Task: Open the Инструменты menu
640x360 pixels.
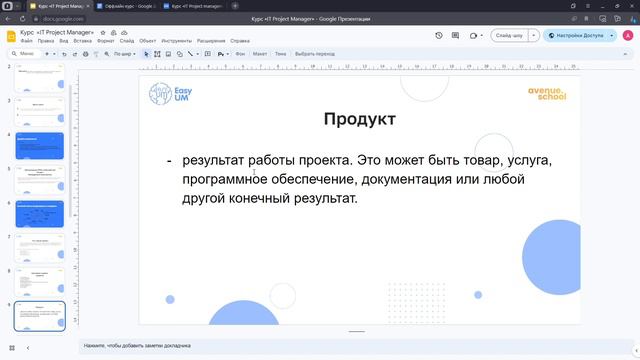Action: pos(176,41)
